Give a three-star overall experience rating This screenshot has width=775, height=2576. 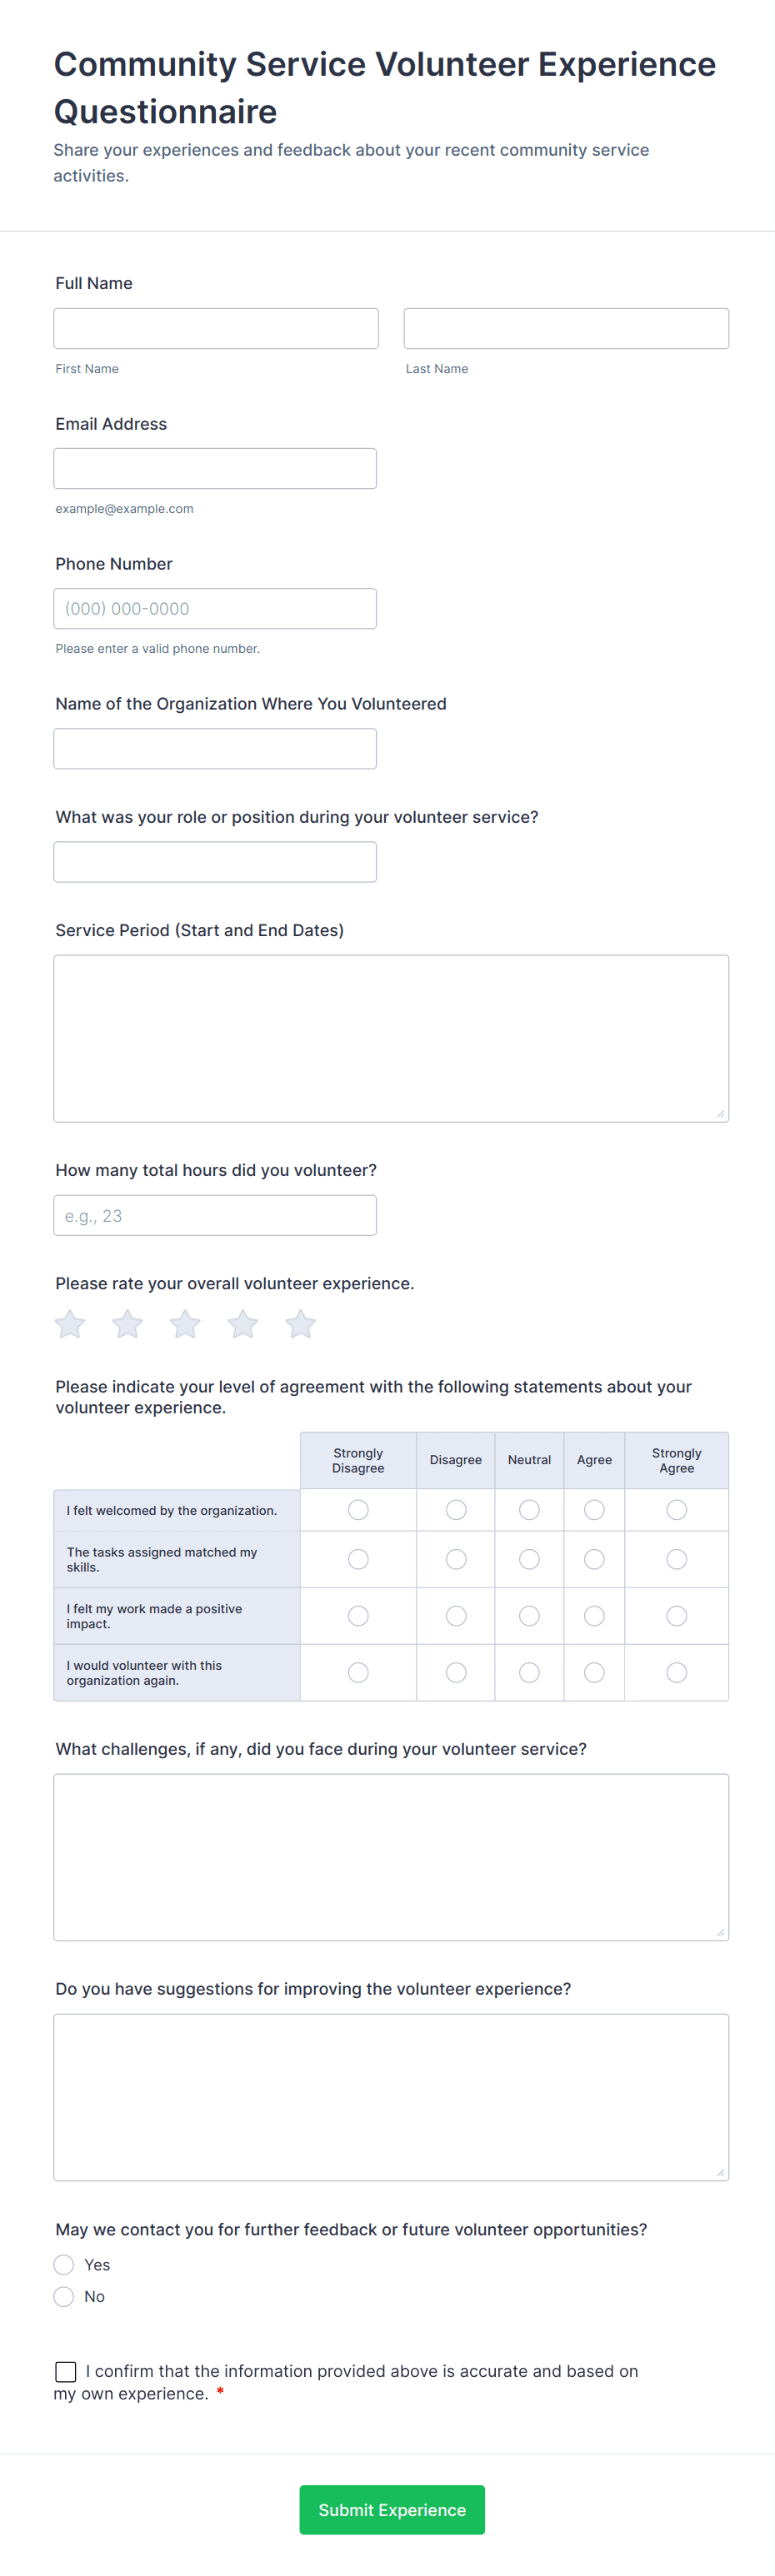(x=184, y=1323)
